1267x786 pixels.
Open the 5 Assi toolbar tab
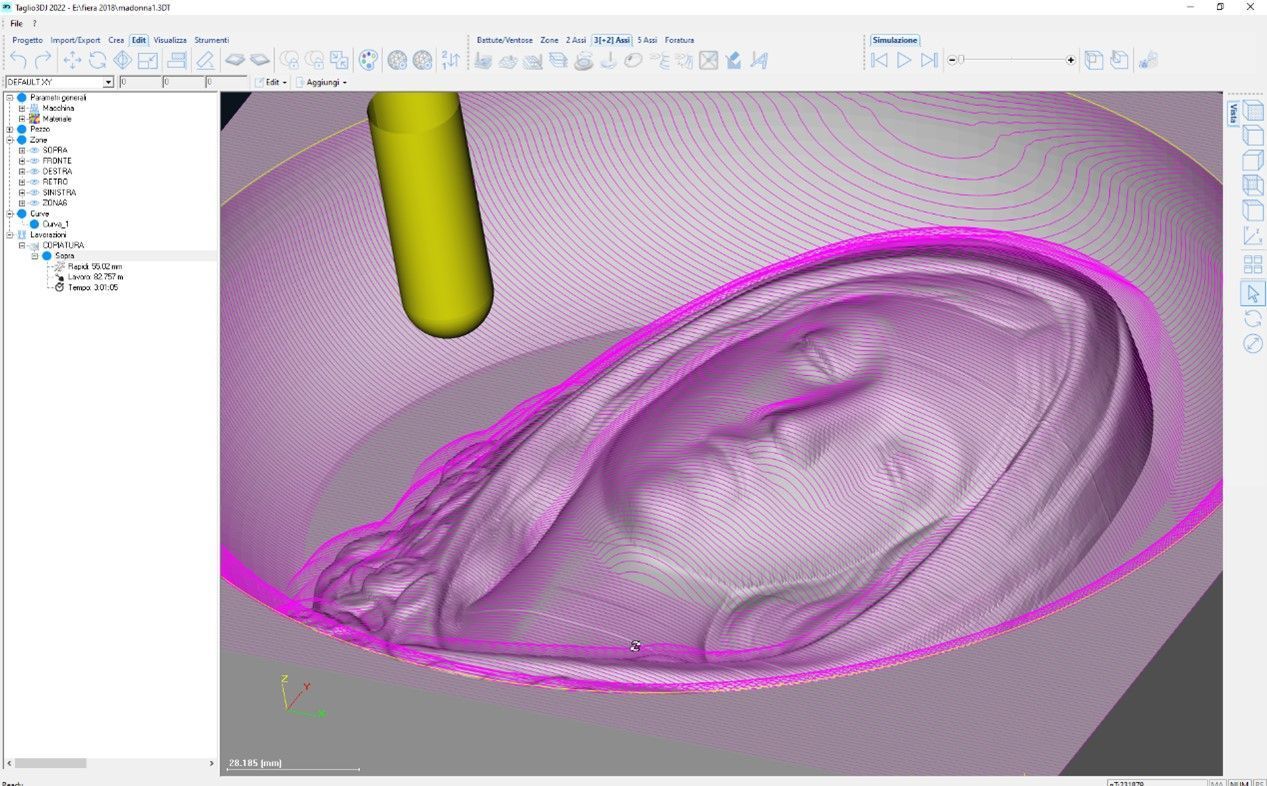click(x=647, y=40)
